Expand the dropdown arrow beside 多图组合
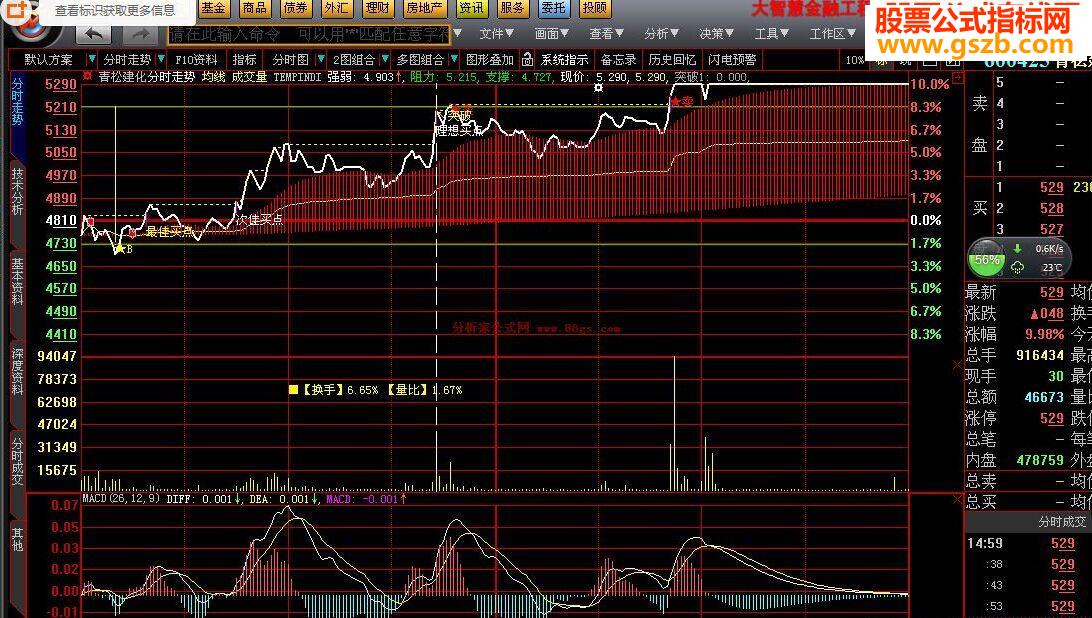1092x618 pixels. [455, 59]
